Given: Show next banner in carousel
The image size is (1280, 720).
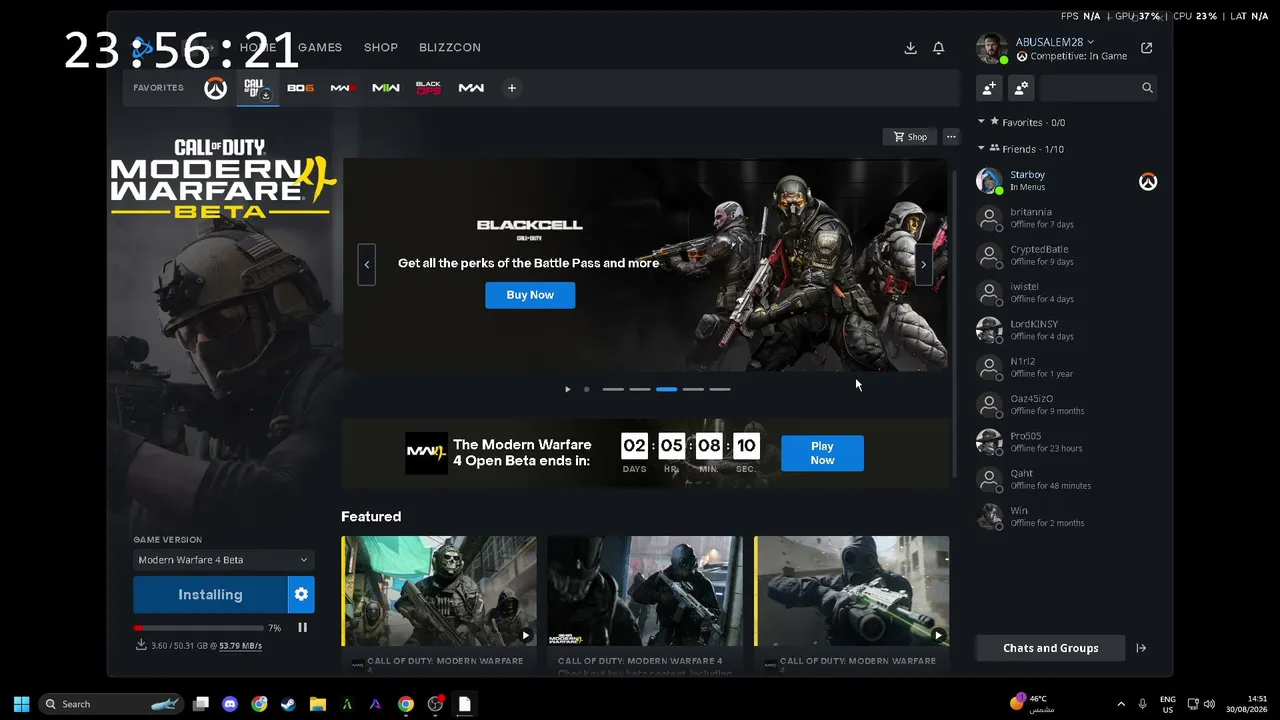Looking at the screenshot, I should pos(923,264).
